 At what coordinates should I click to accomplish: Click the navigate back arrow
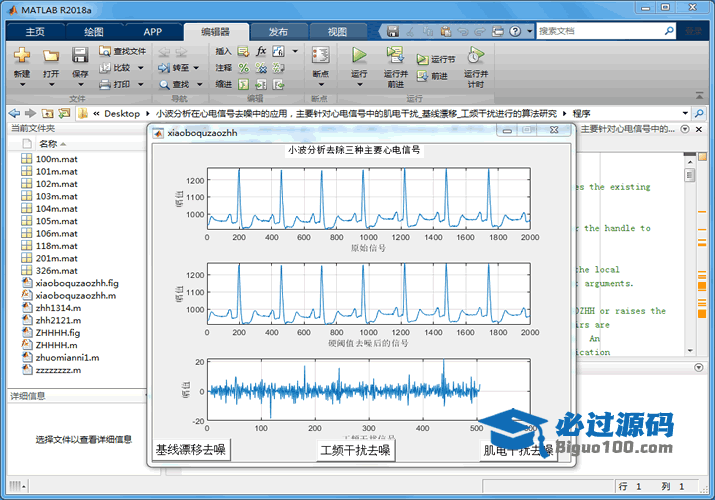15,113
